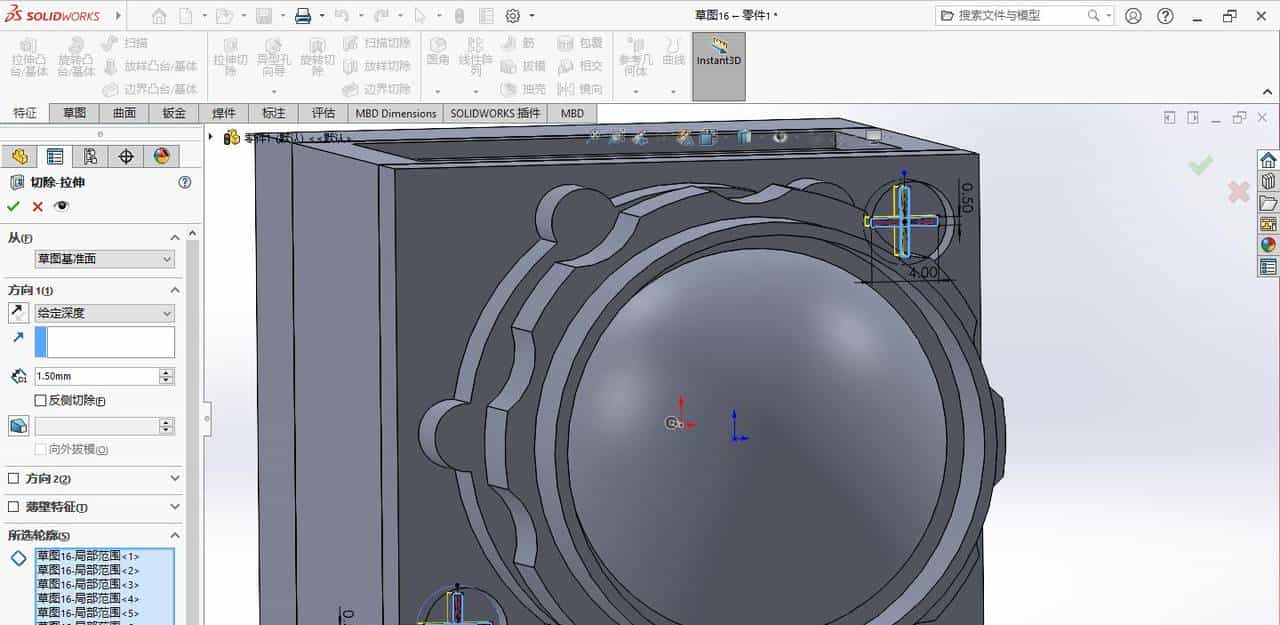Confirm the 切除-拉伸 feature with green check

[x=14, y=206]
